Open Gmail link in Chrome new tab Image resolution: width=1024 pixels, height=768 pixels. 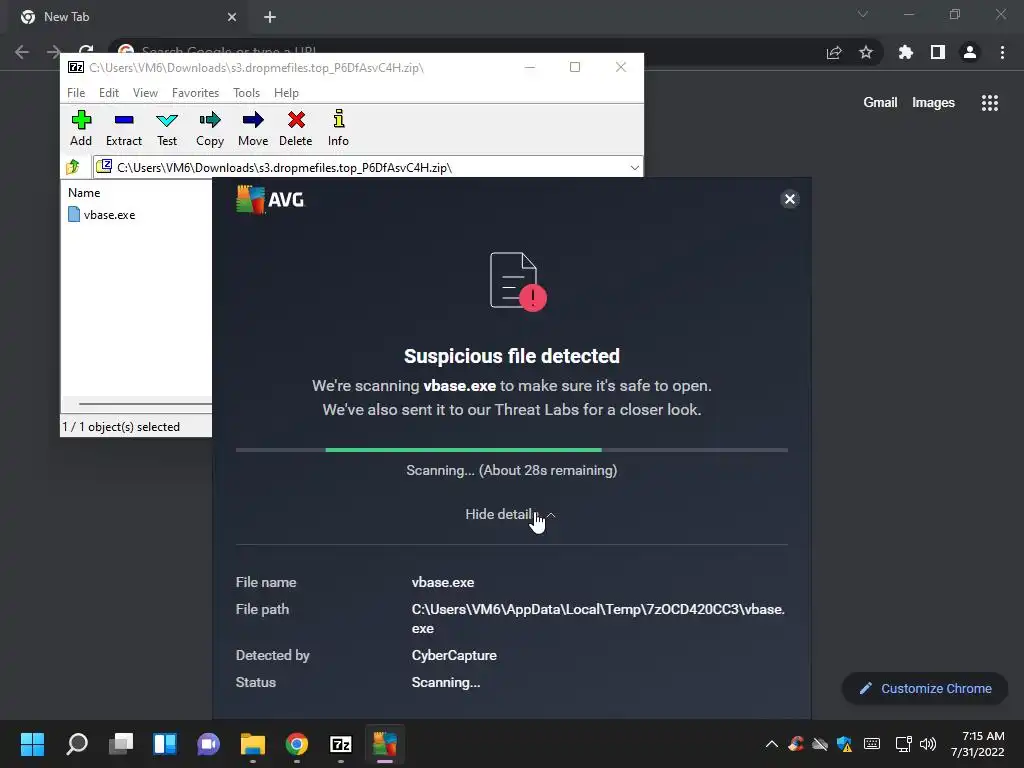(x=880, y=103)
